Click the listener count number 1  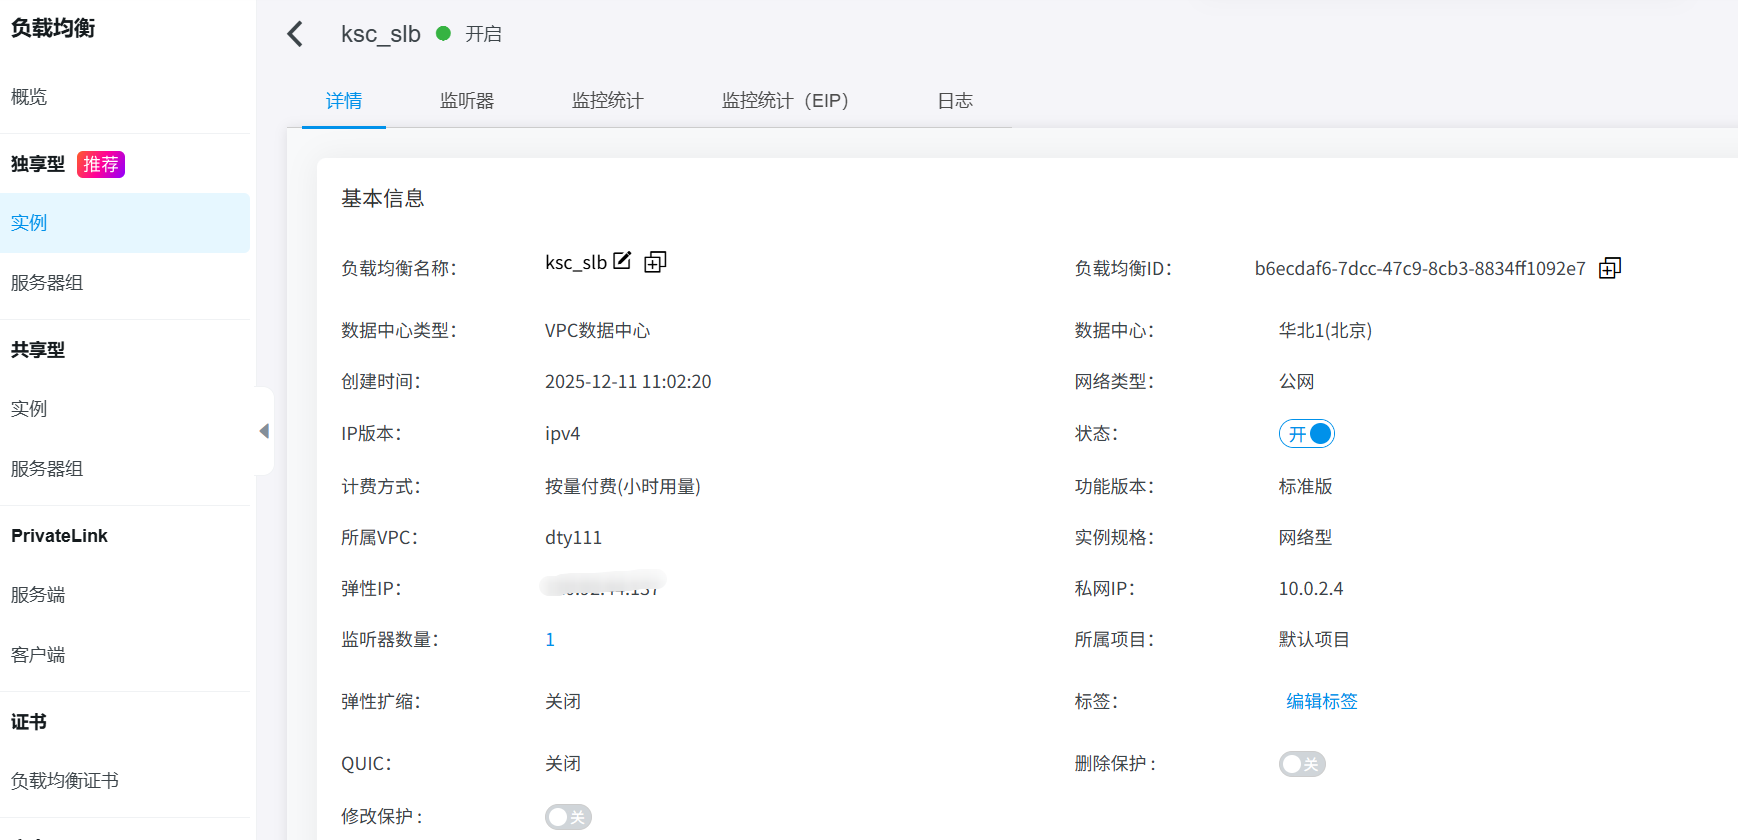(x=550, y=640)
